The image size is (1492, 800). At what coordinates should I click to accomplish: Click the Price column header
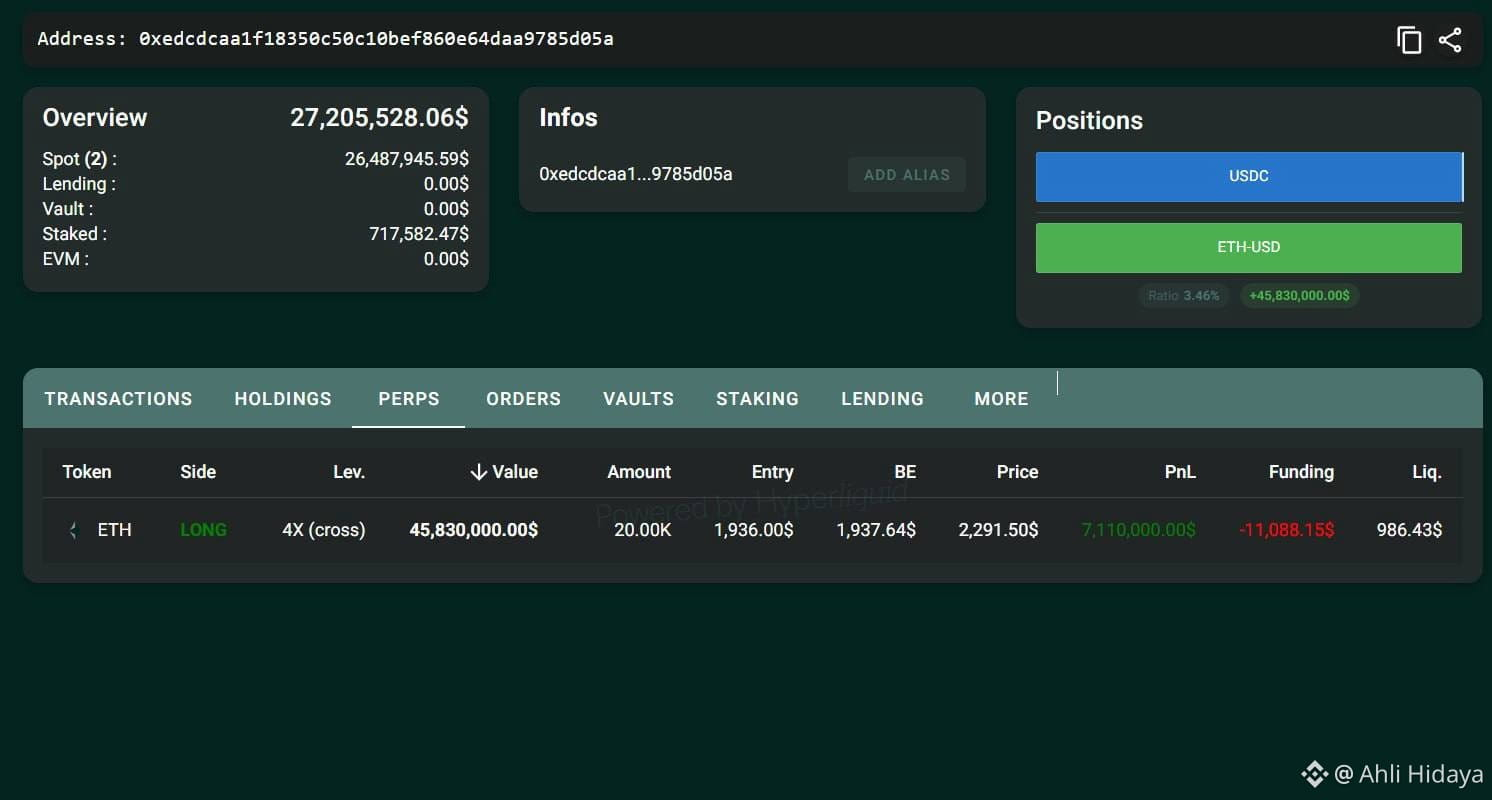(x=1017, y=472)
